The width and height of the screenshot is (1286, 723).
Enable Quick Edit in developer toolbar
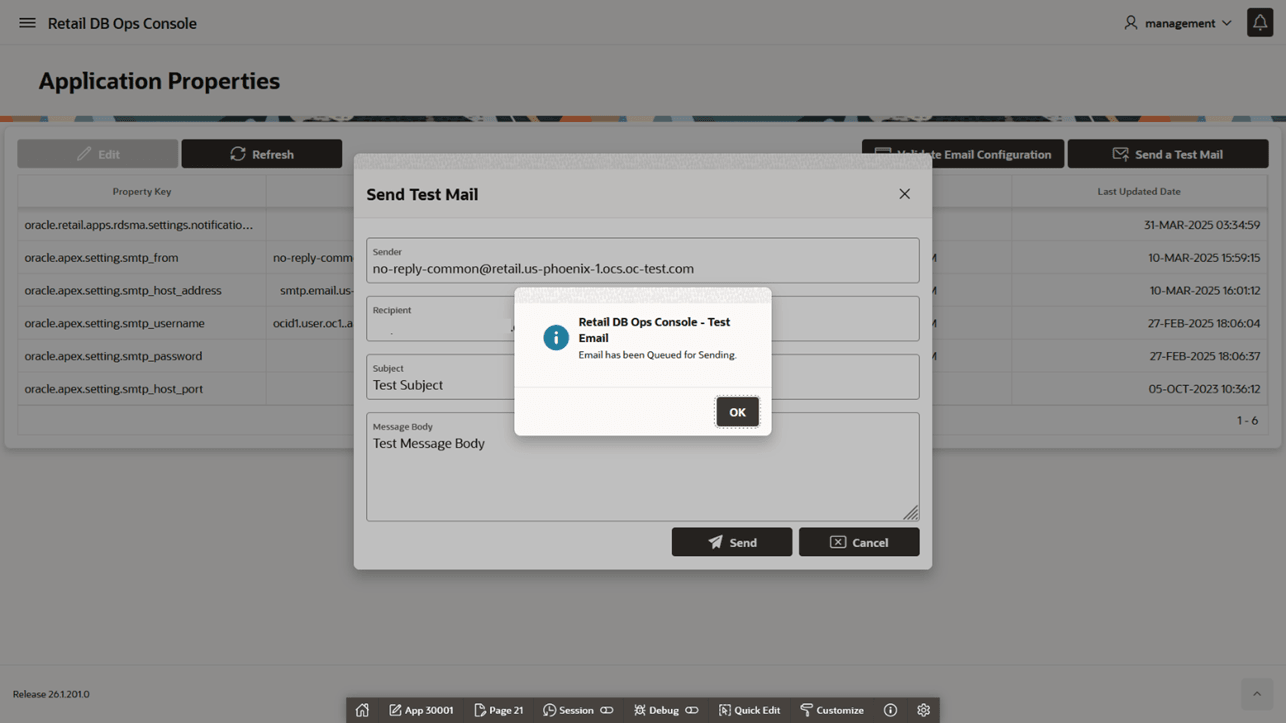[x=749, y=710]
